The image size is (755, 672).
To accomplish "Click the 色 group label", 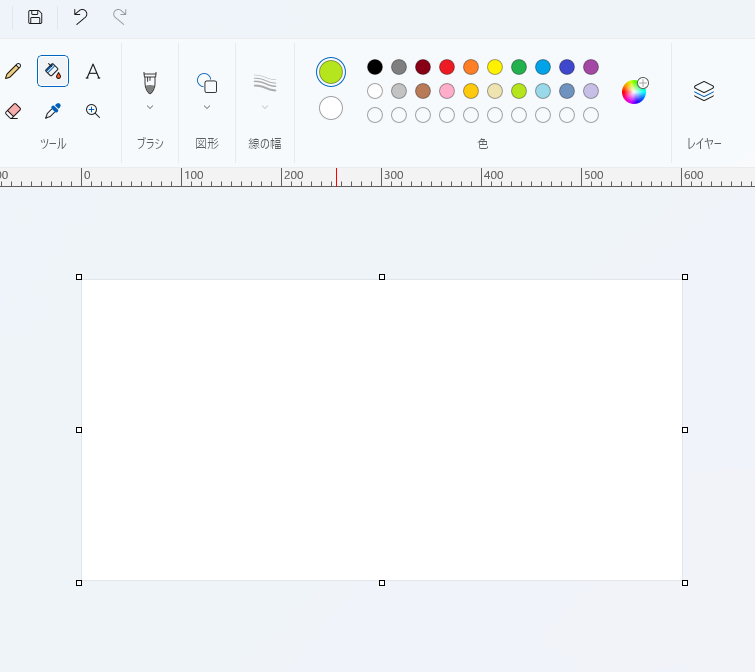I will (x=482, y=143).
